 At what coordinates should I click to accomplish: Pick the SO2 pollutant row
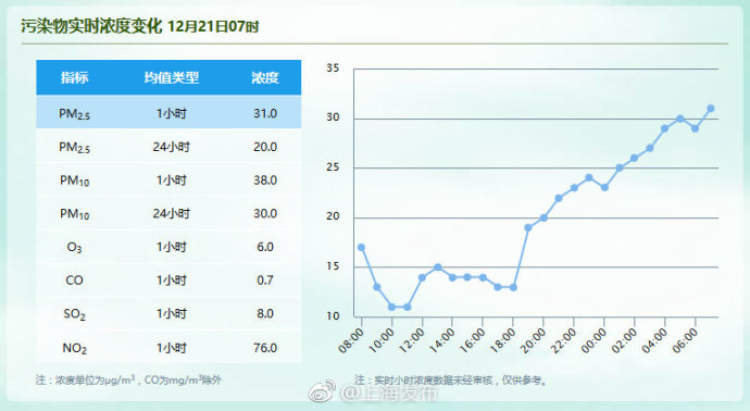(168, 314)
